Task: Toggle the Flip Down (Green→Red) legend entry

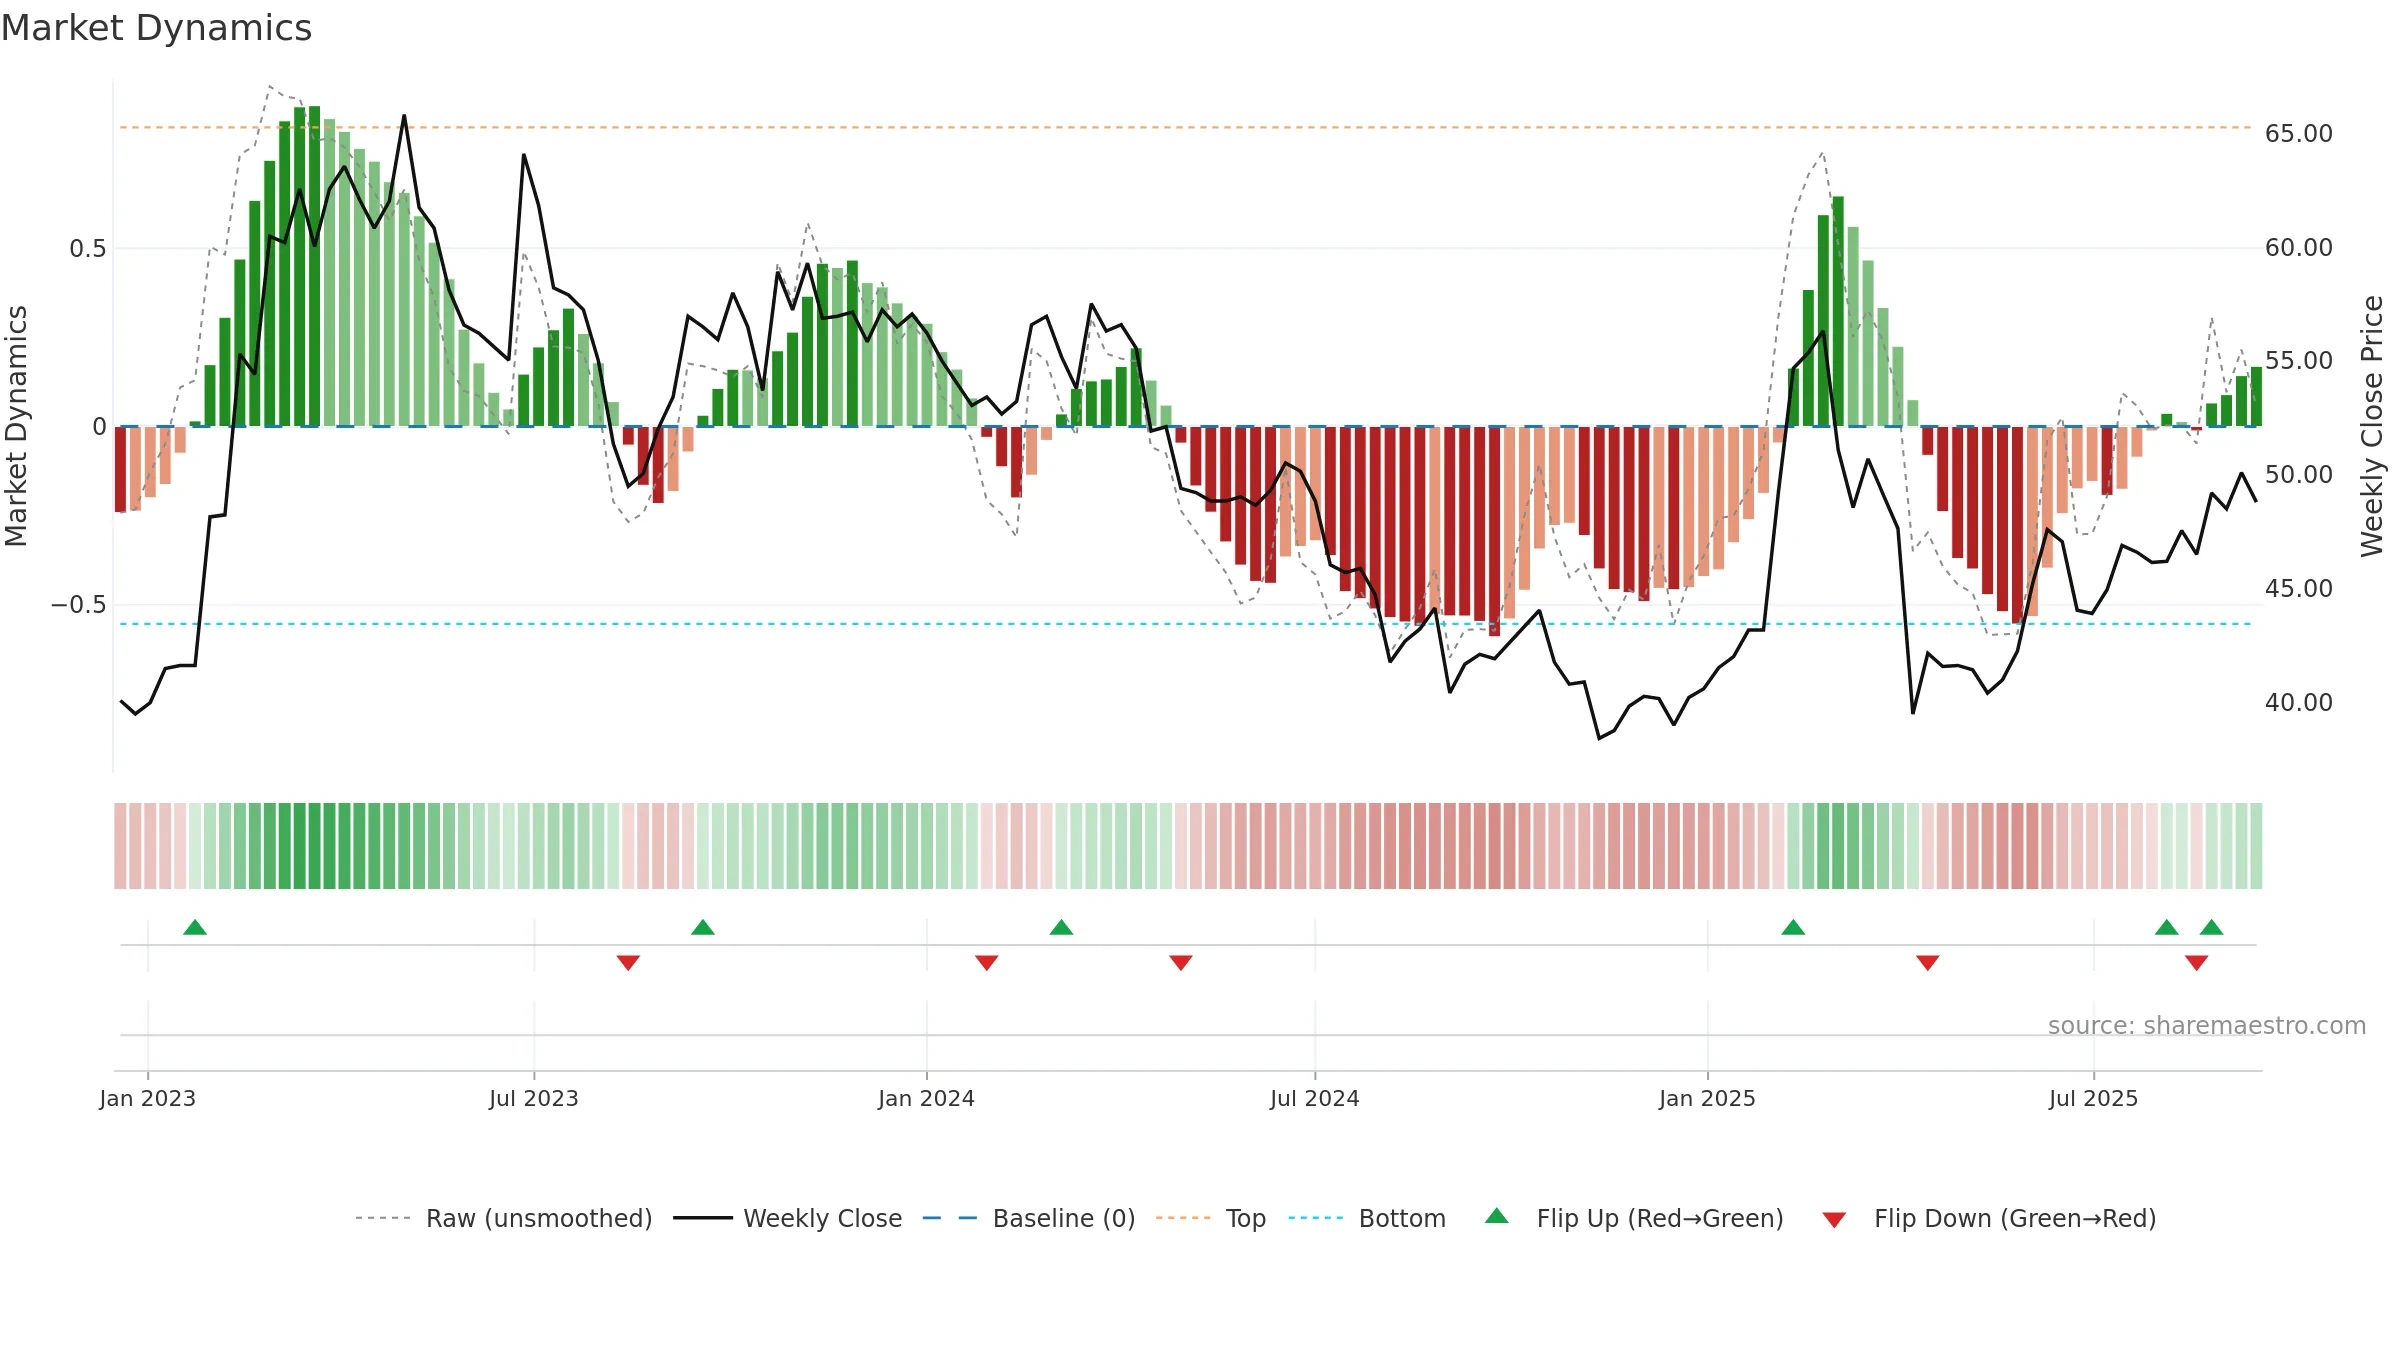Action: pos(1989,1218)
